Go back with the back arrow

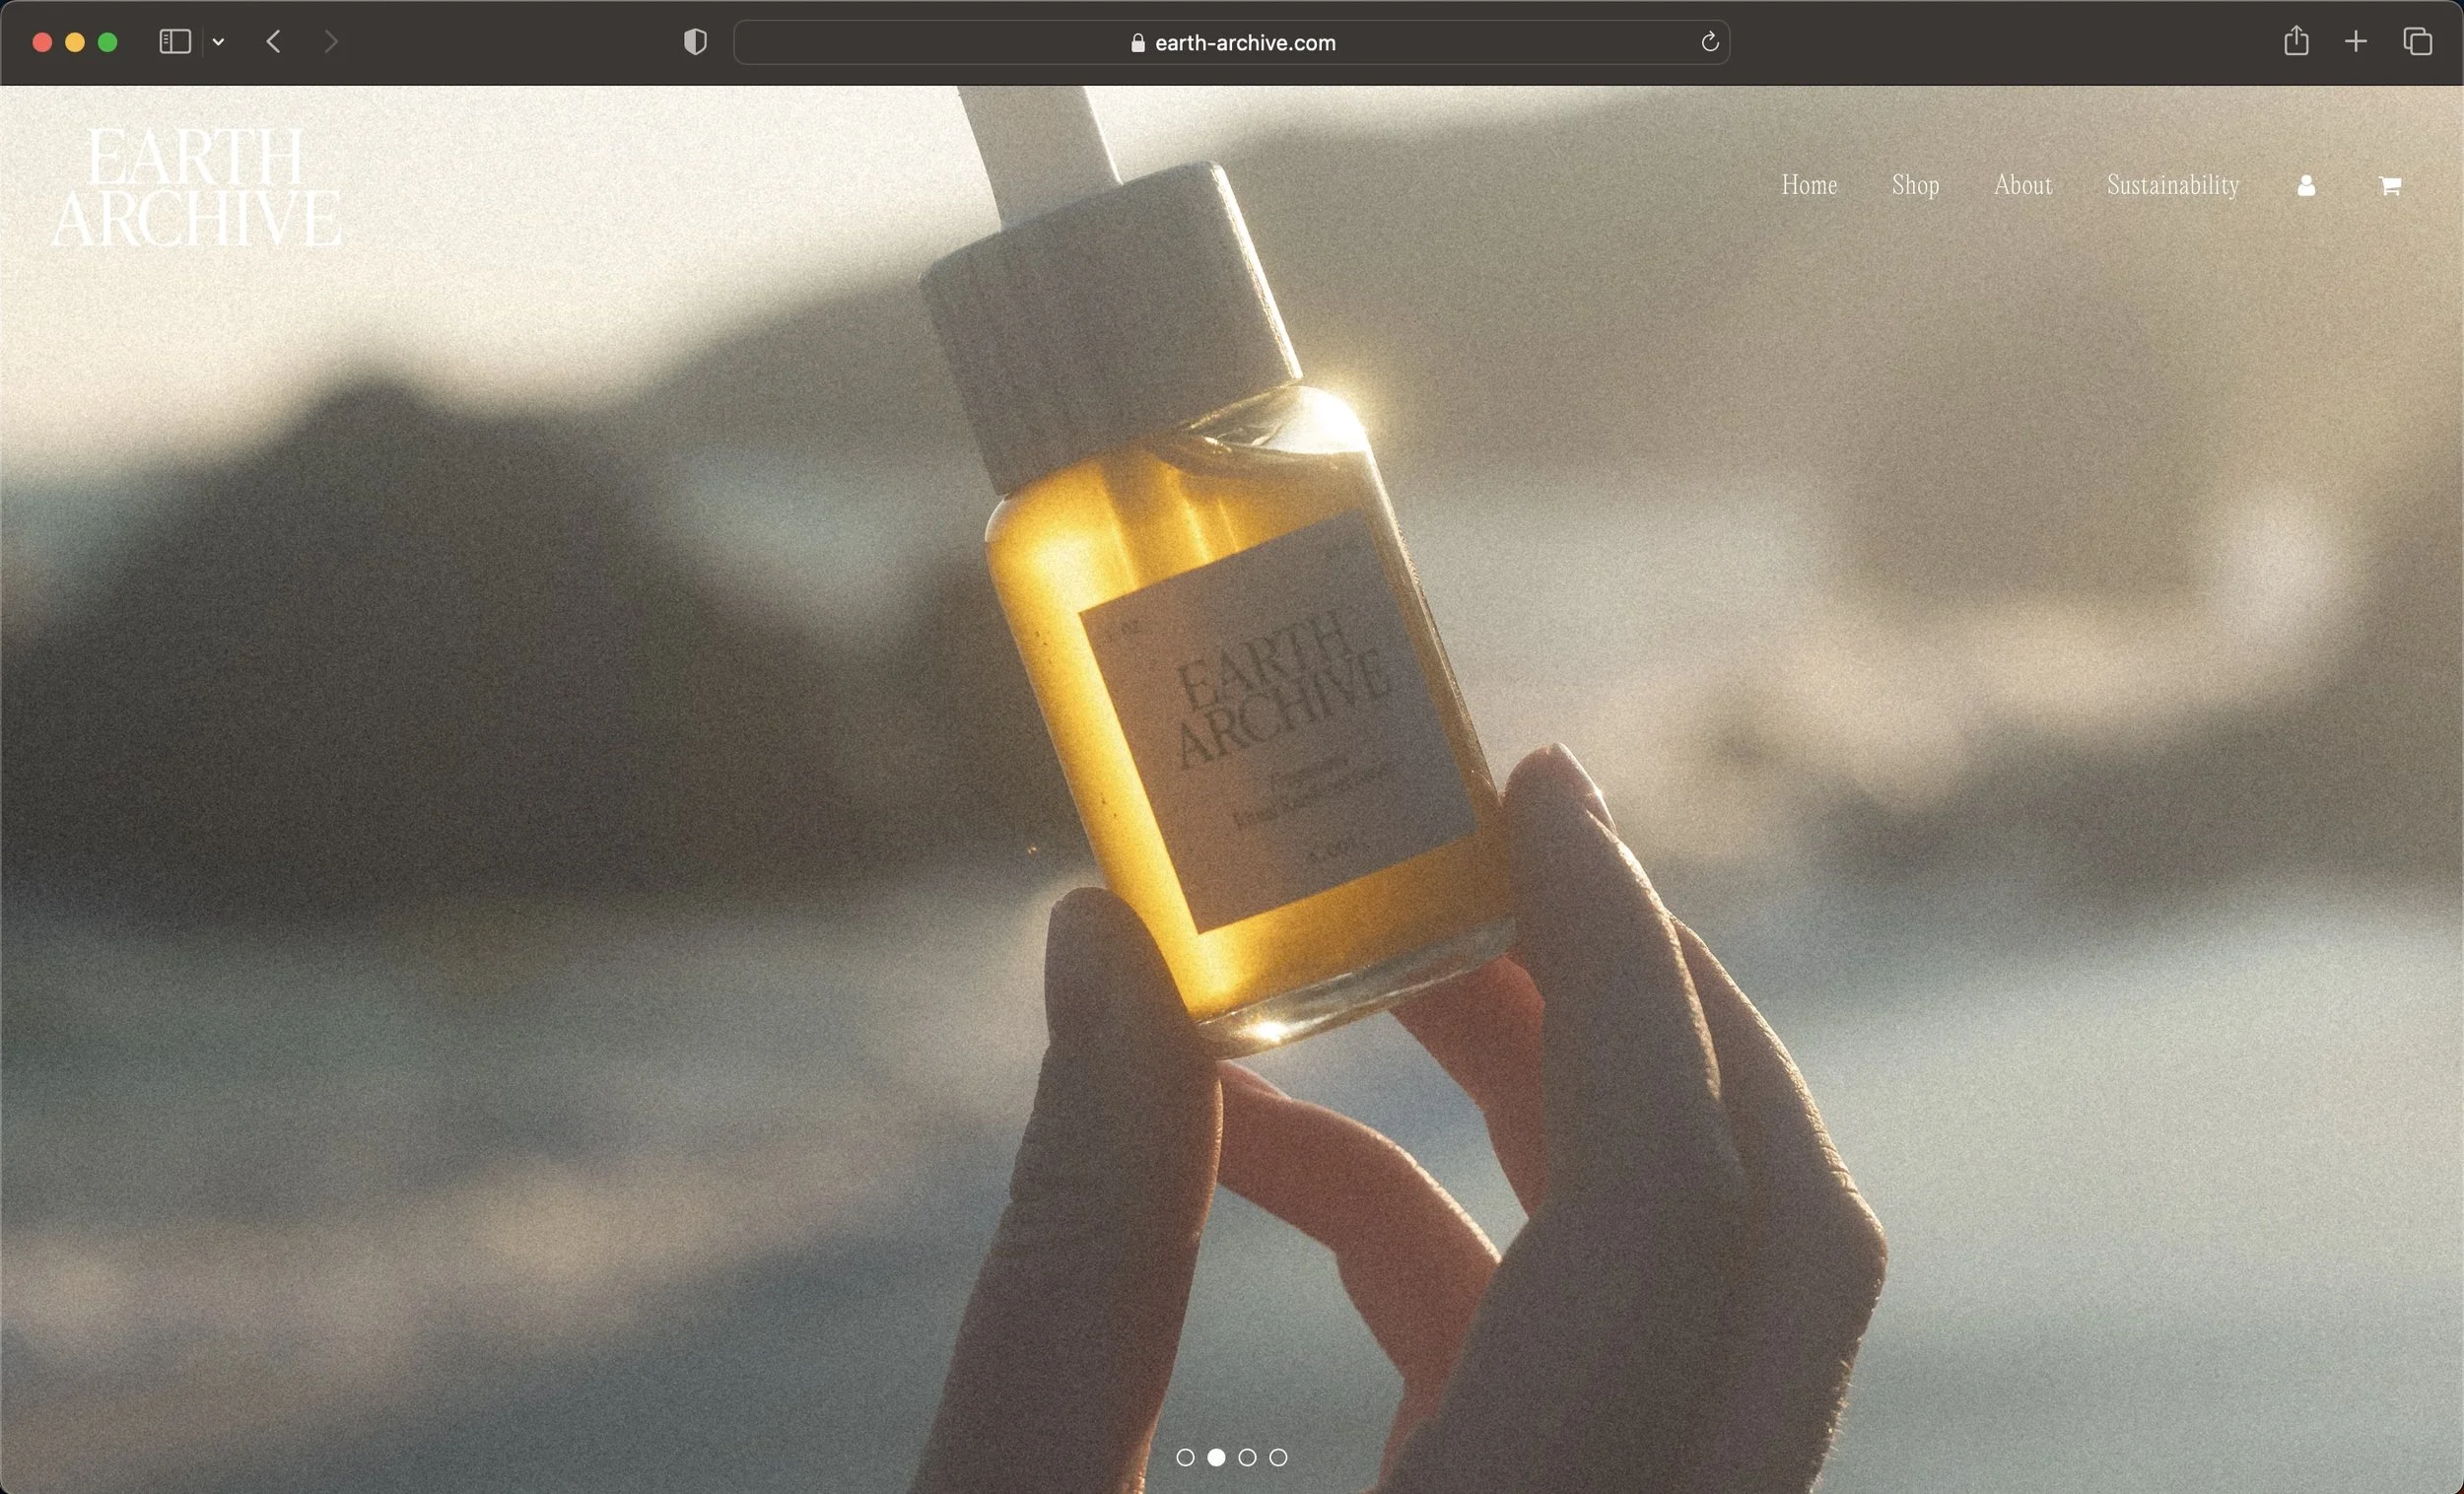tap(274, 42)
